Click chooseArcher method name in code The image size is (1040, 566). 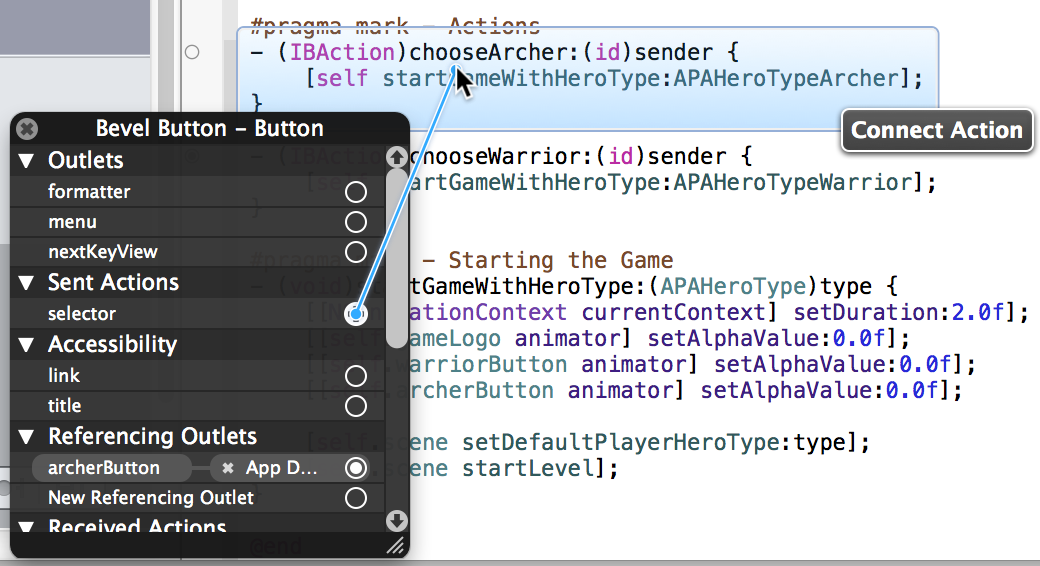click(488, 52)
